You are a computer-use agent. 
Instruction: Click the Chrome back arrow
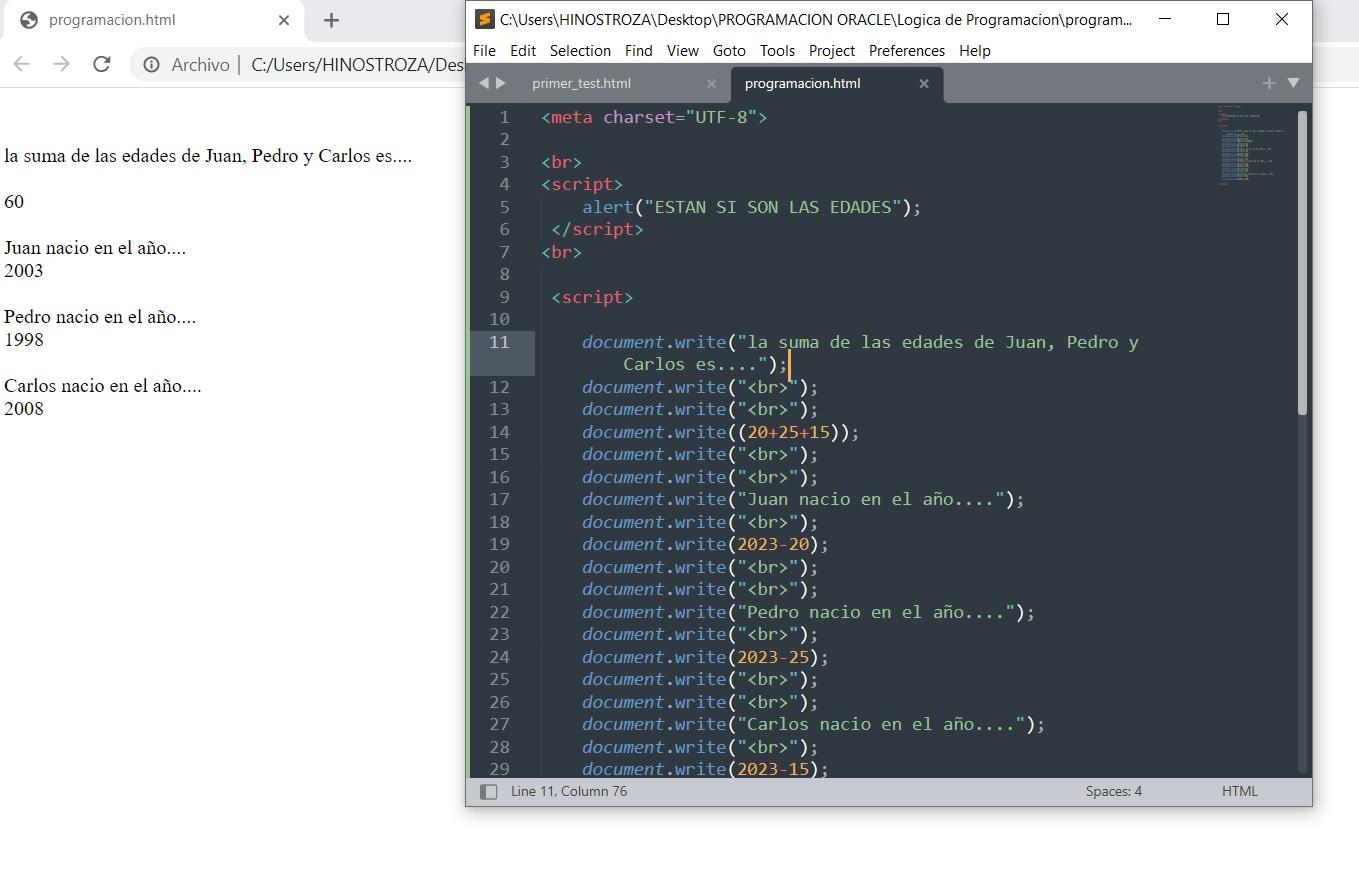(22, 64)
